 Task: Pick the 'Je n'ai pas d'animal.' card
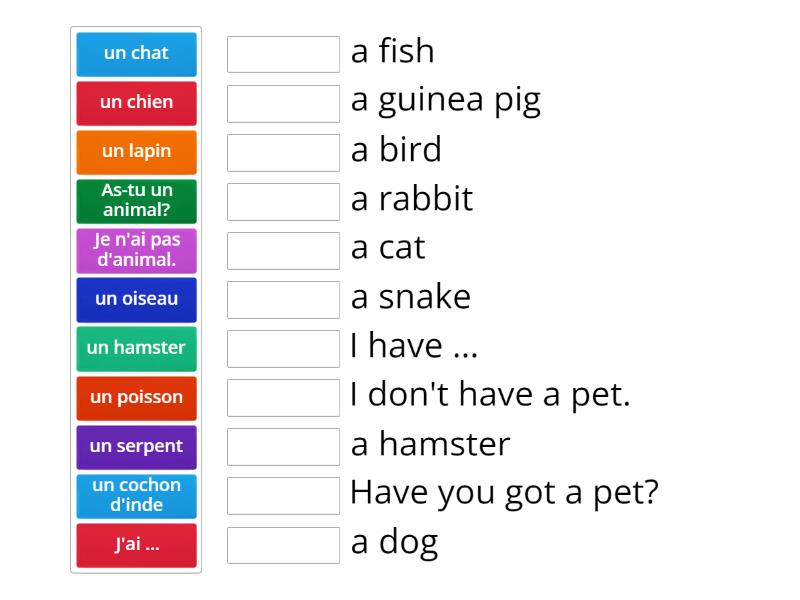coord(136,250)
